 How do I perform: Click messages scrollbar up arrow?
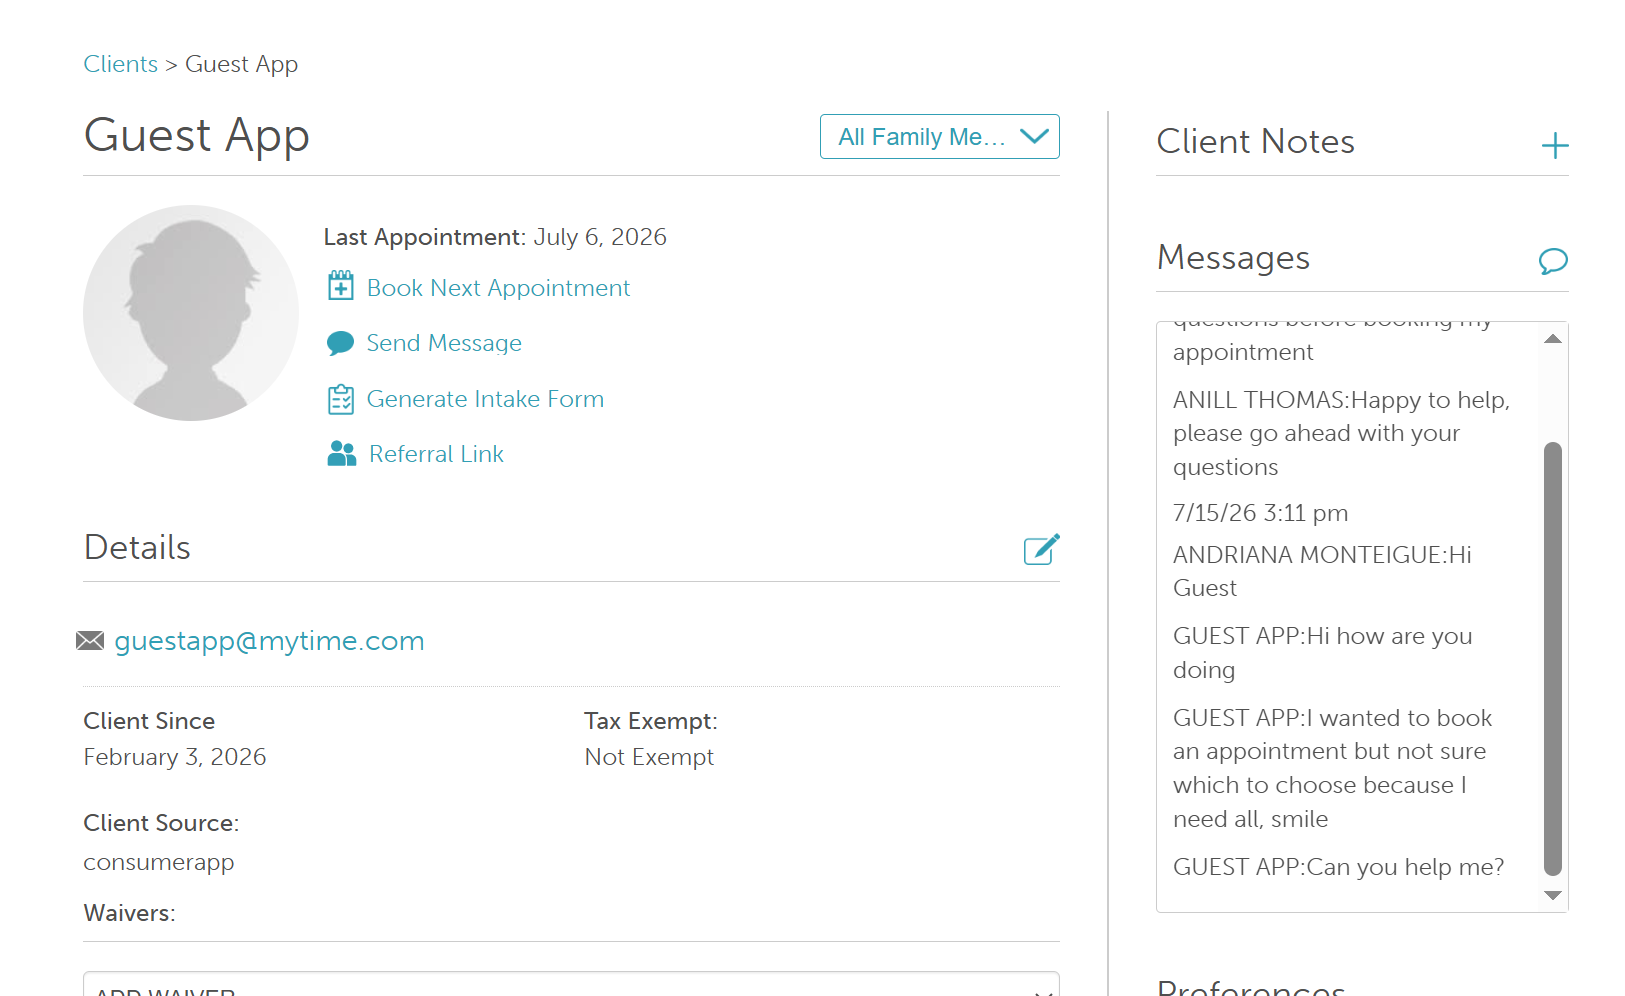pos(1552,339)
